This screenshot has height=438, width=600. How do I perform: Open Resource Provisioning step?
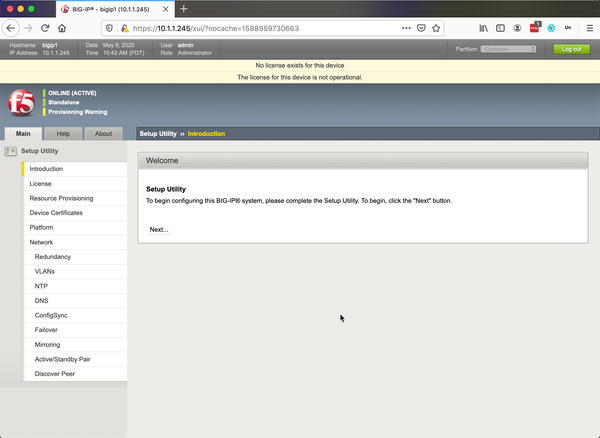75,198
